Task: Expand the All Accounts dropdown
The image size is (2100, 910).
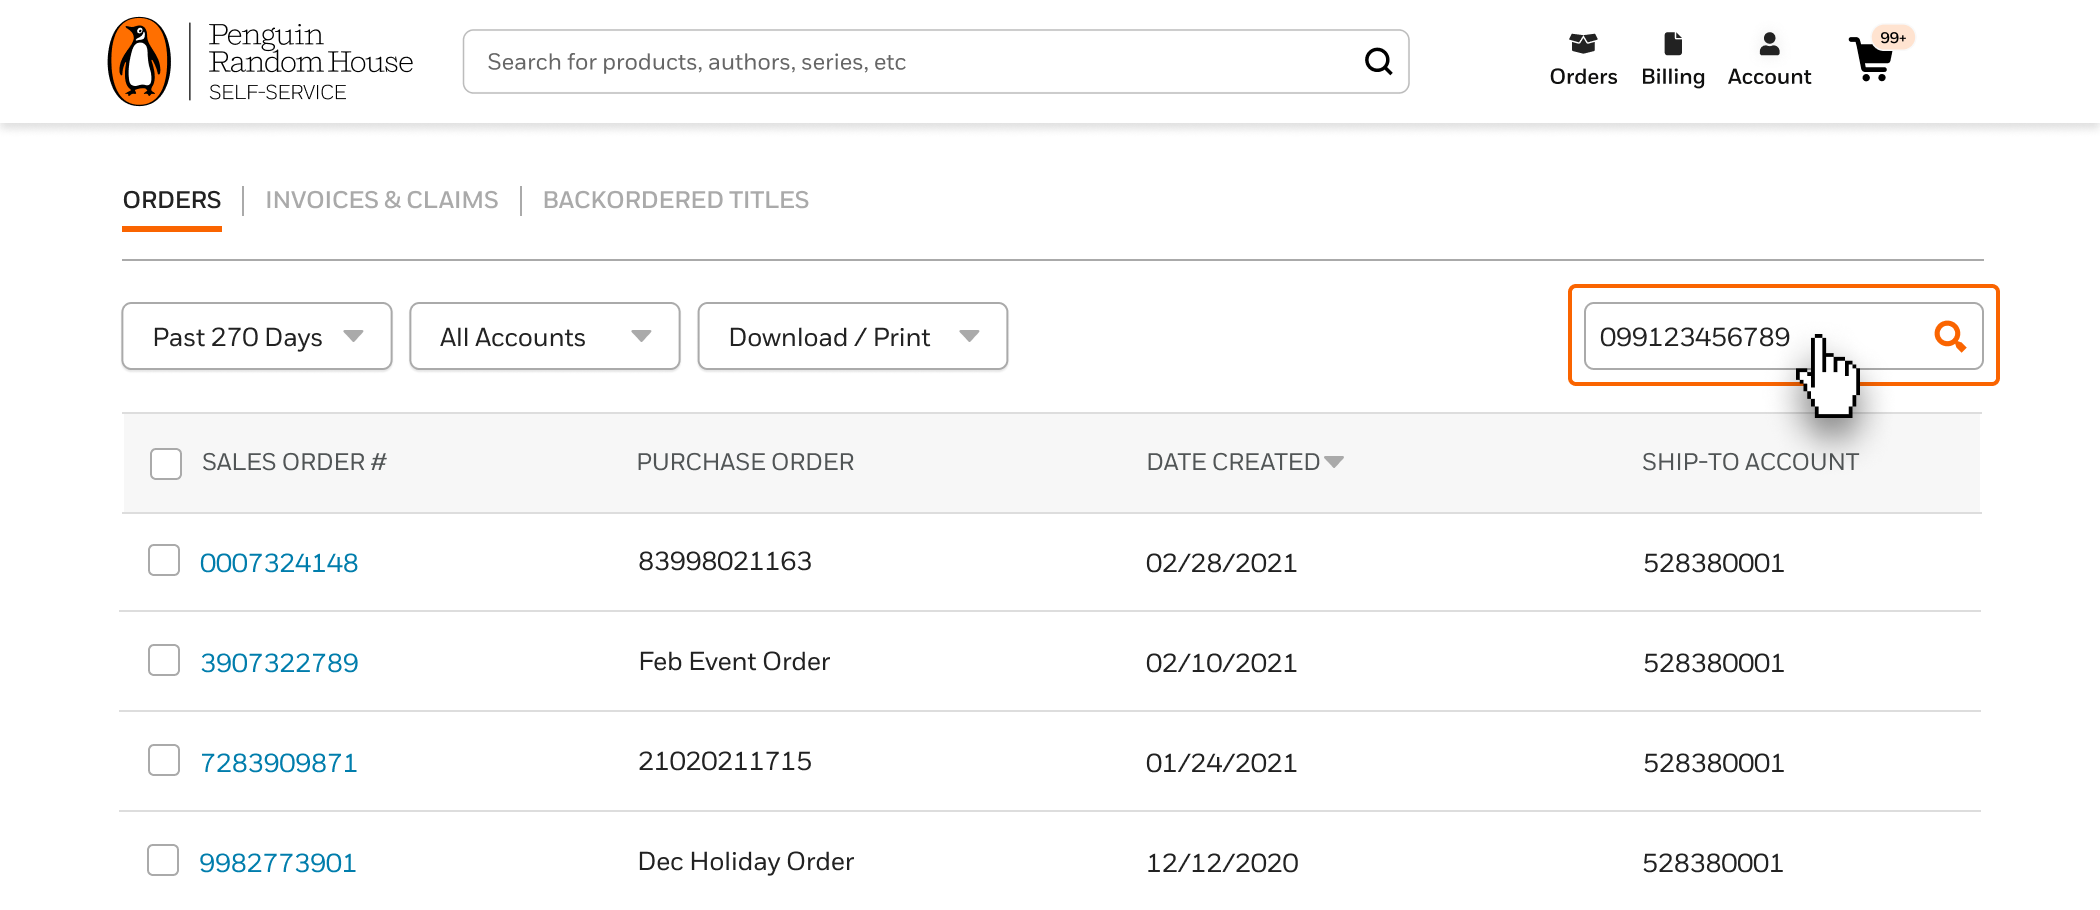Action: [545, 336]
